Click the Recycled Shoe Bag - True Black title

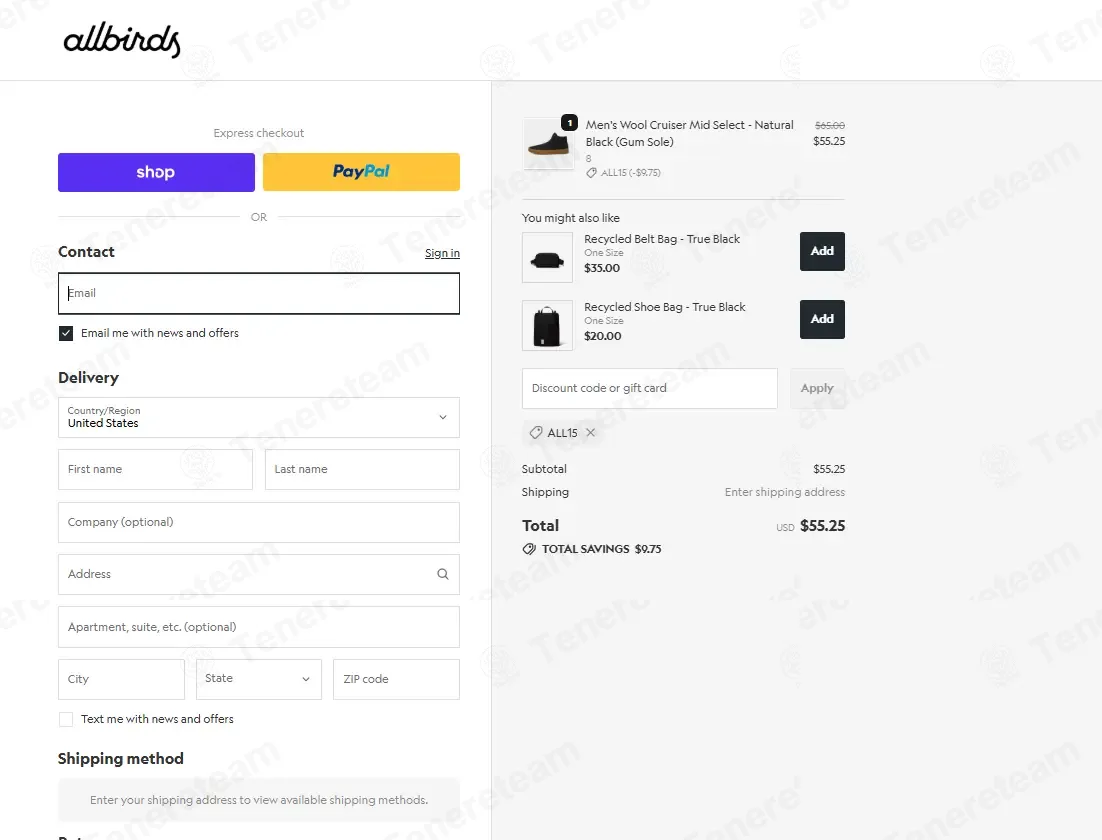click(665, 307)
